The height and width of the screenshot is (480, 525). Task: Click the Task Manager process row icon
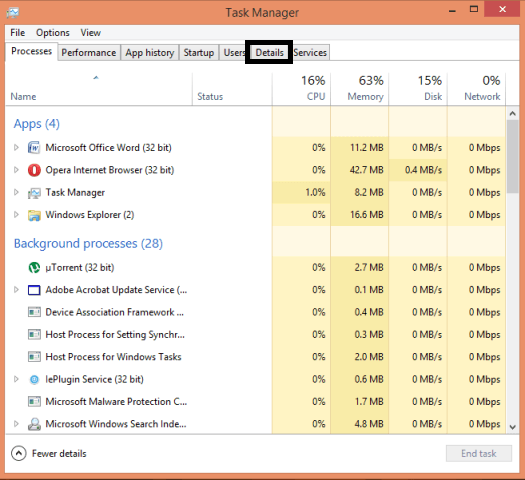[34, 193]
